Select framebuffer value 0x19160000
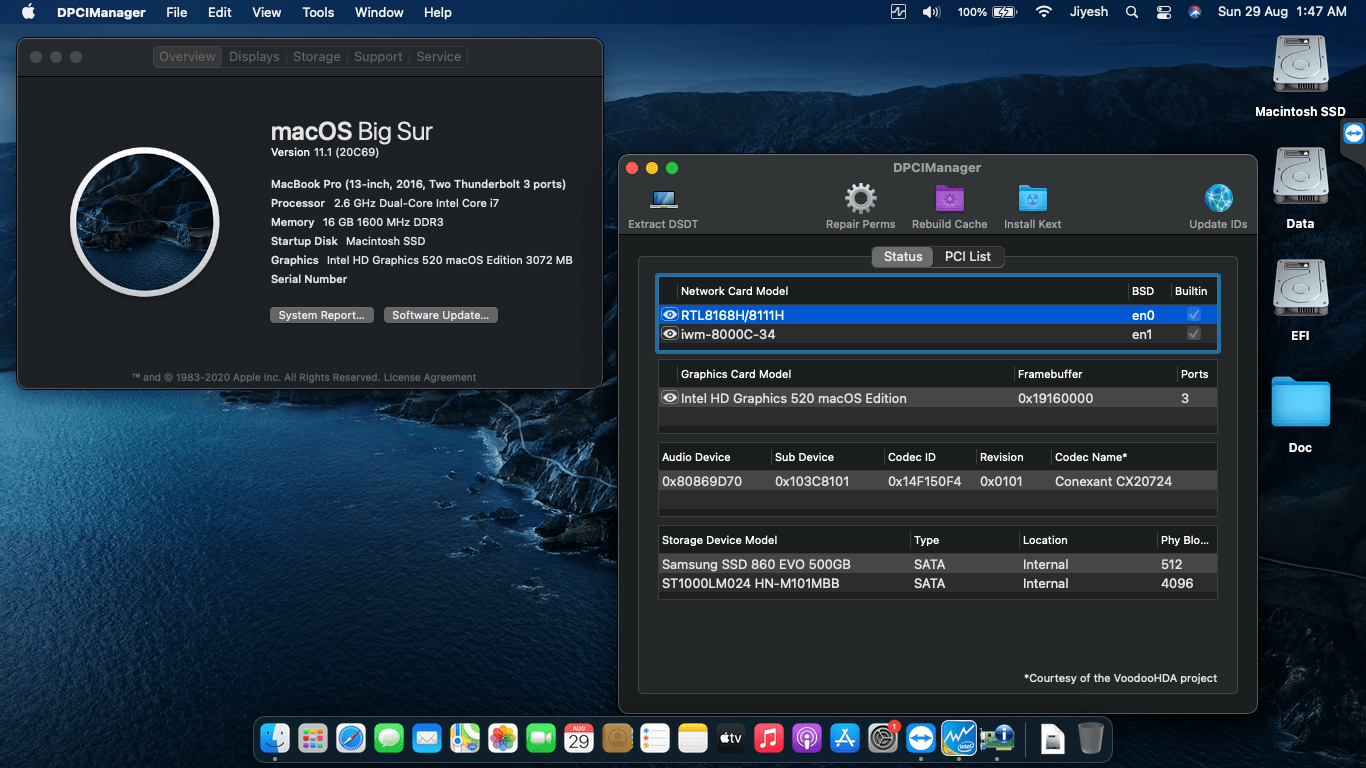Viewport: 1366px width, 768px height. coord(1055,398)
